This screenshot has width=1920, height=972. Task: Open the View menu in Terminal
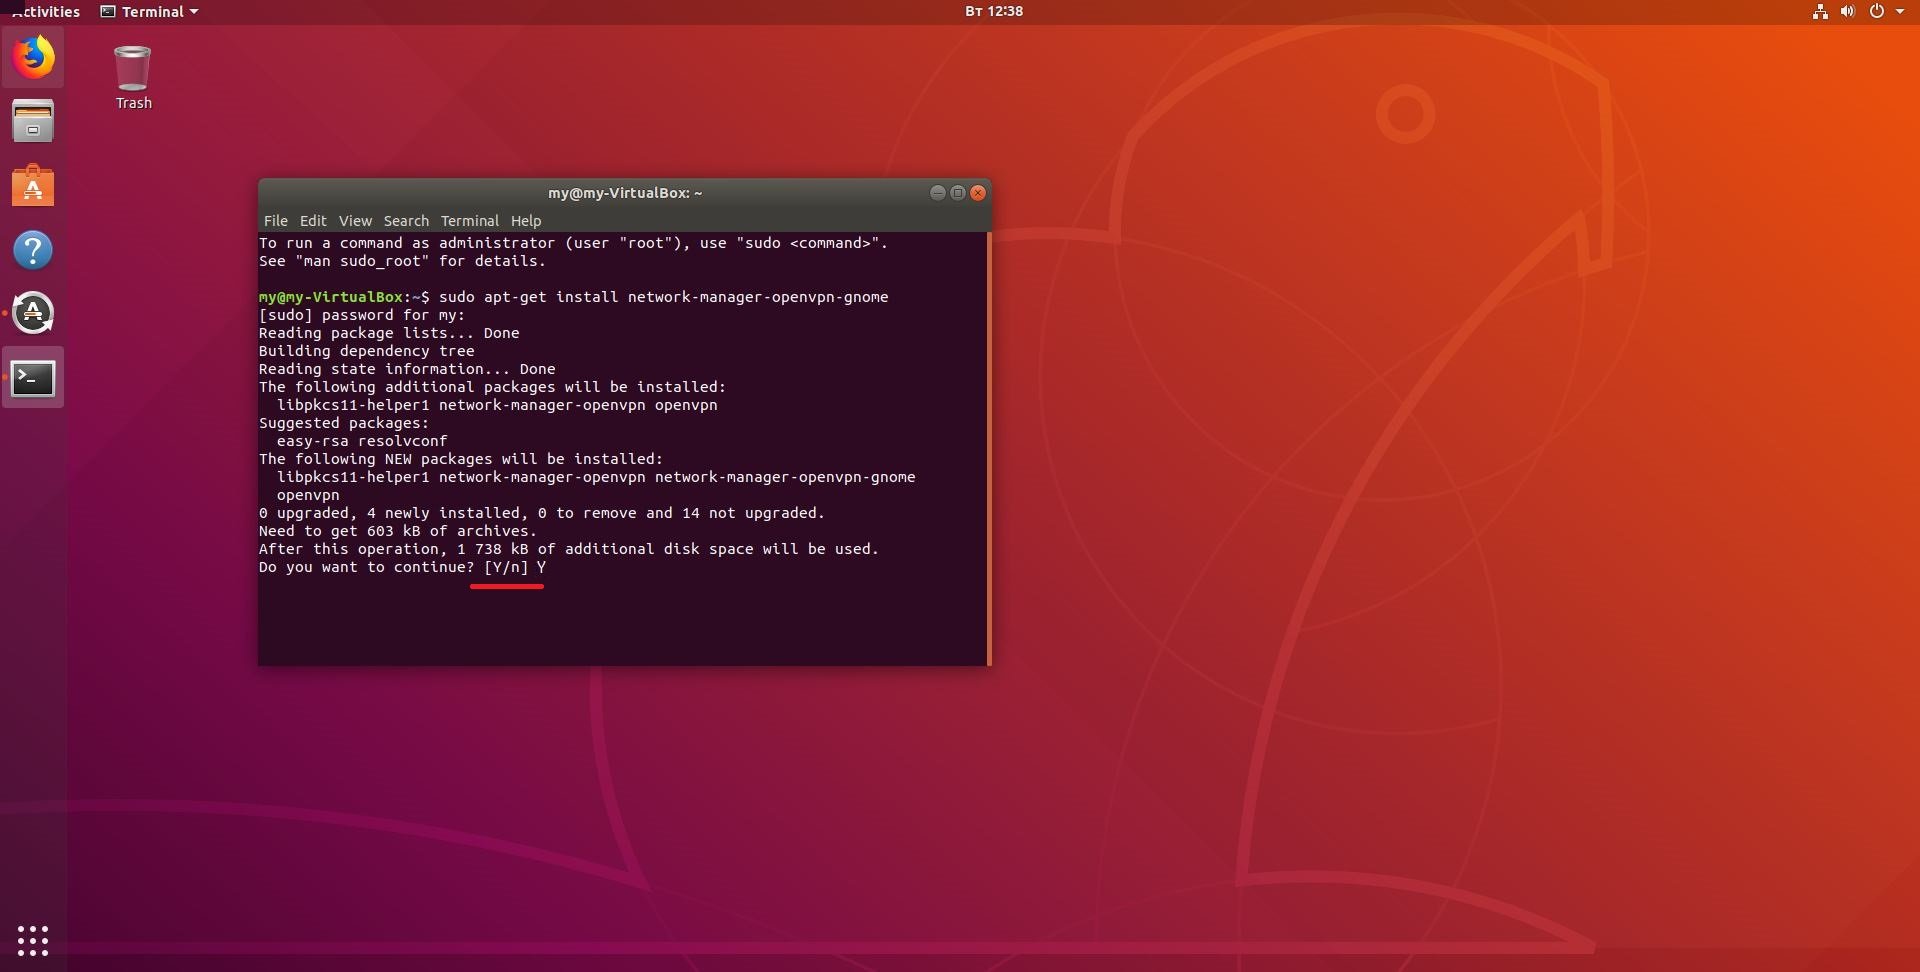point(355,221)
